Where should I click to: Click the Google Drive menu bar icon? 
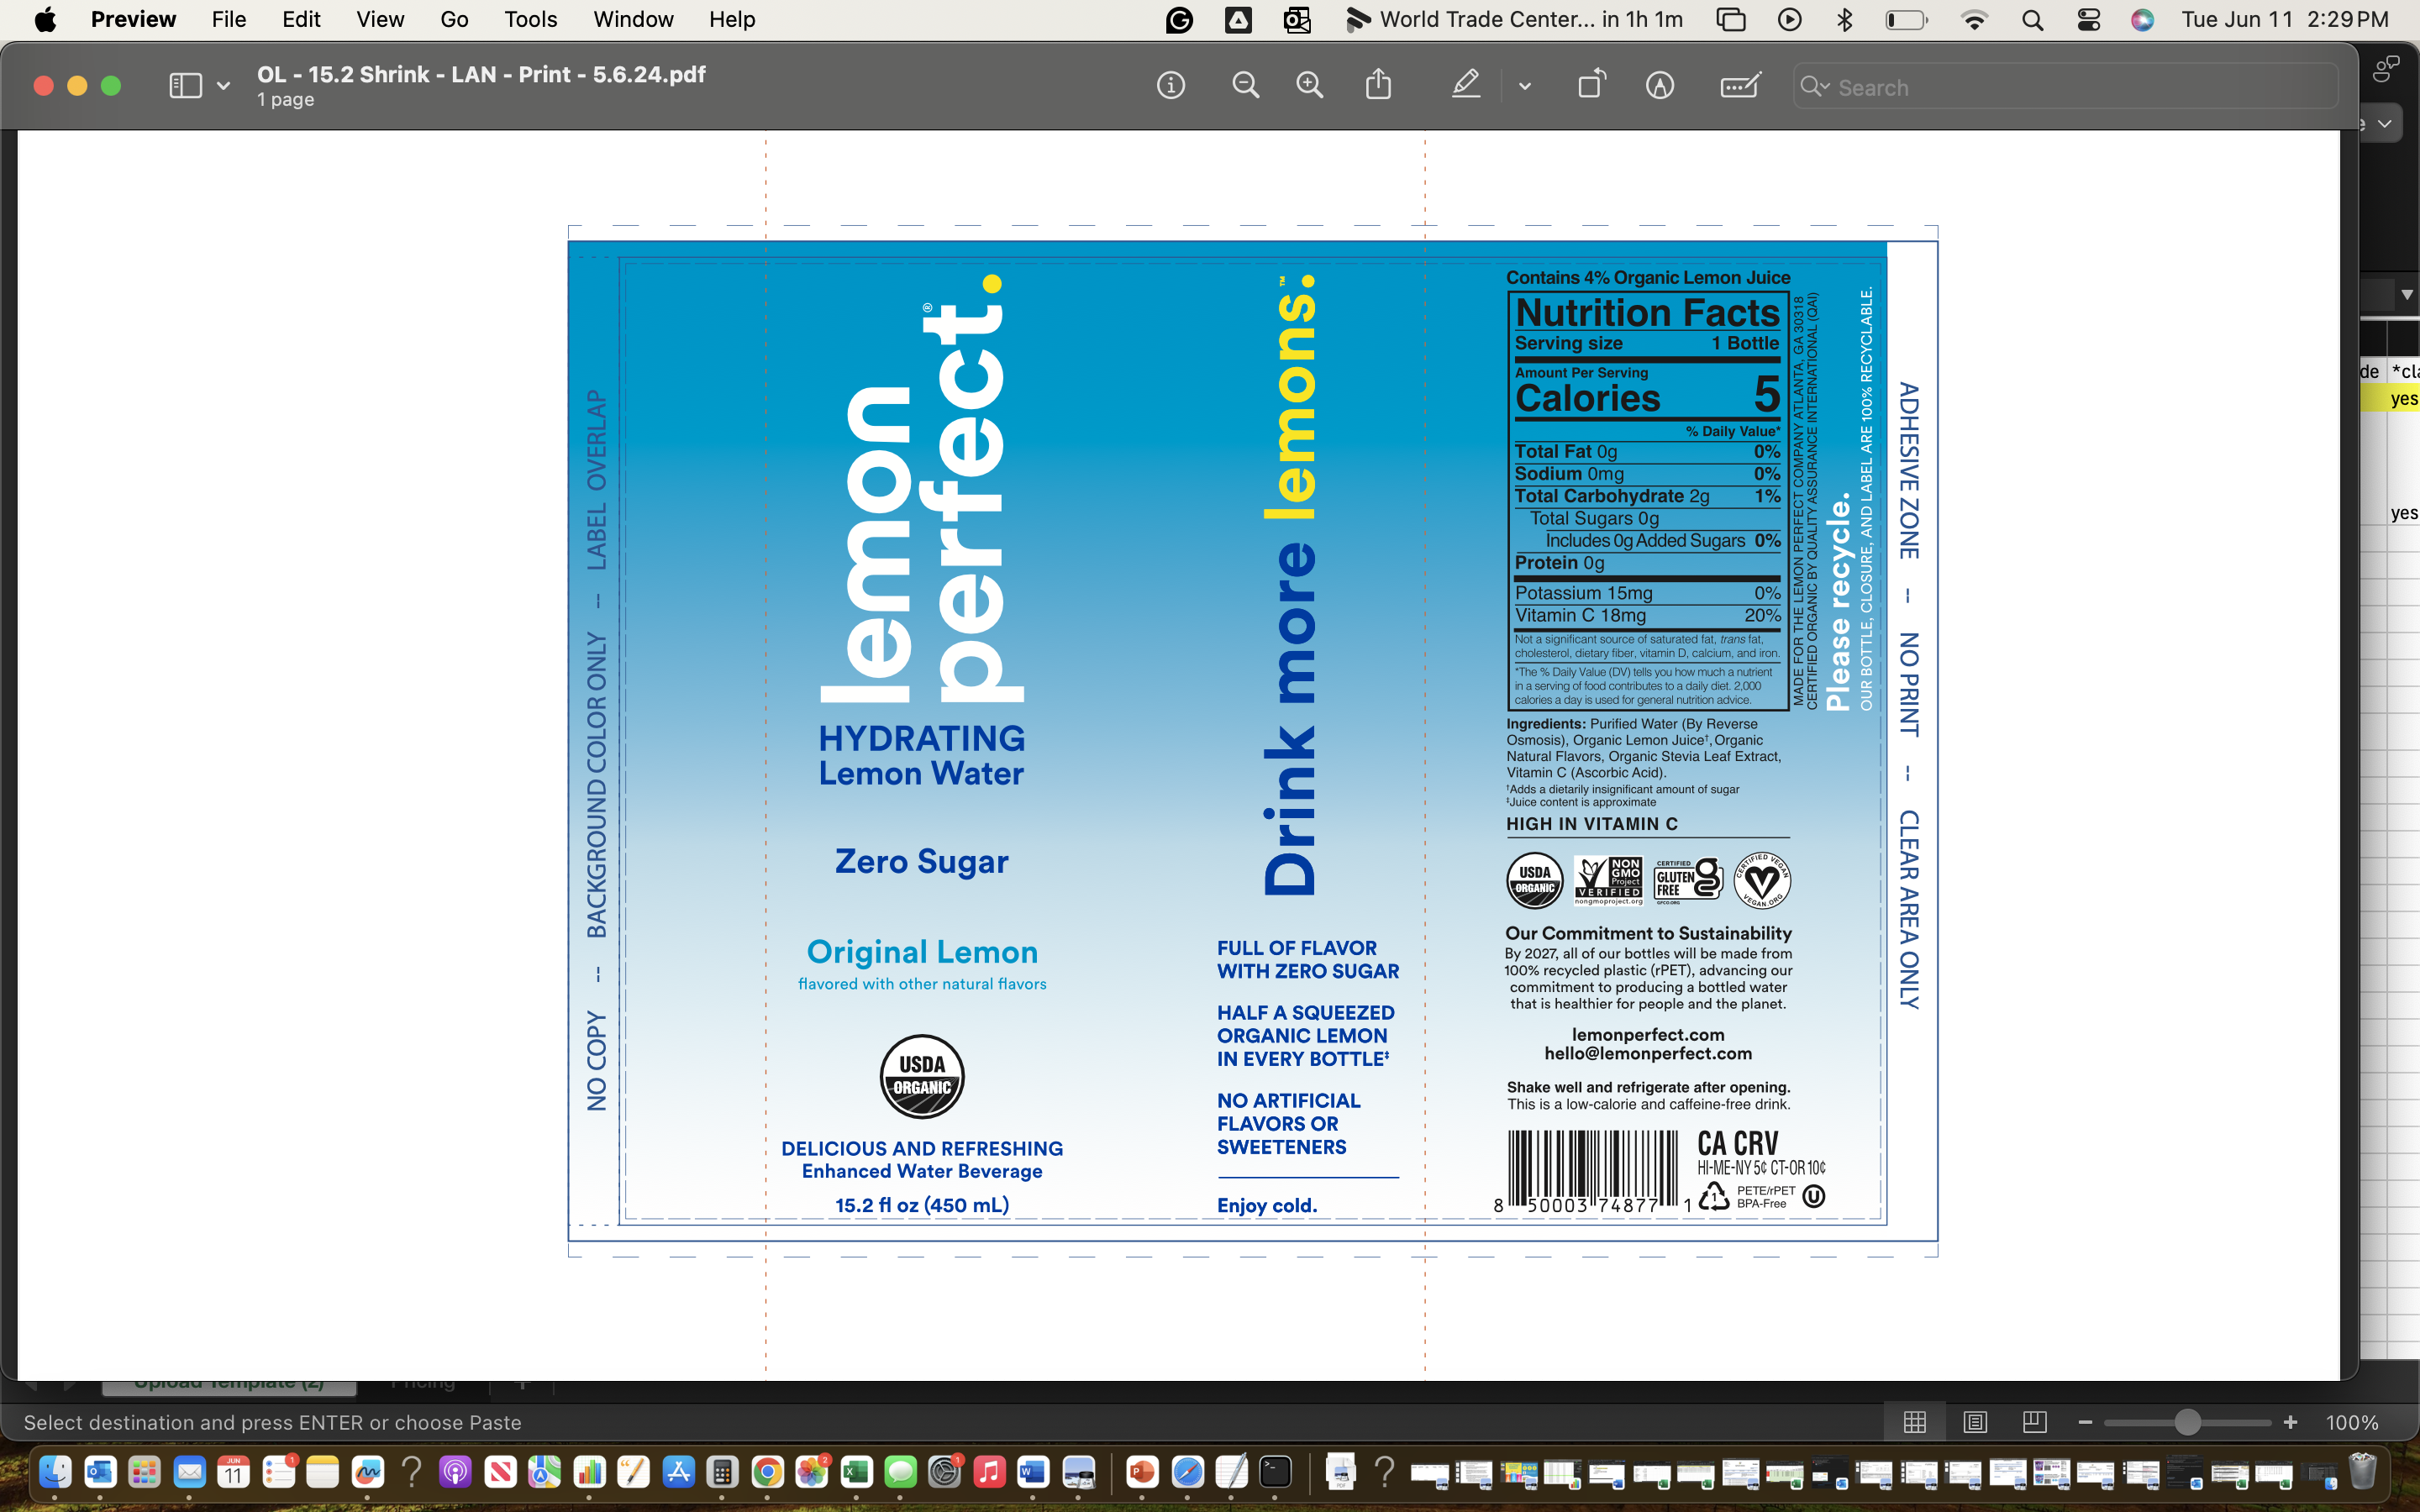(x=1238, y=20)
